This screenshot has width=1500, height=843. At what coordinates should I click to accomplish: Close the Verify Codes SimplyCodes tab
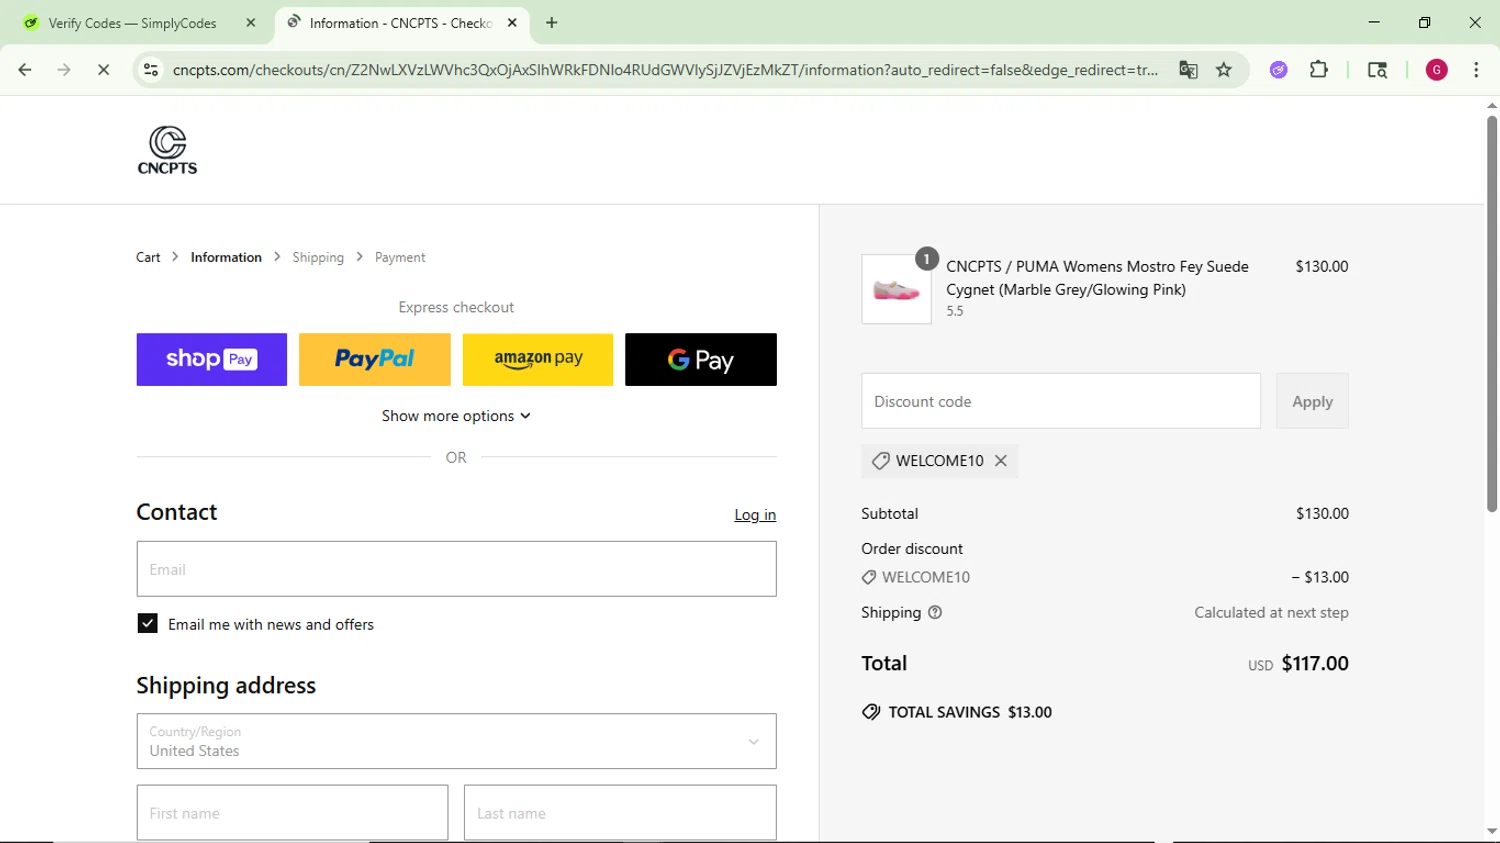point(251,23)
